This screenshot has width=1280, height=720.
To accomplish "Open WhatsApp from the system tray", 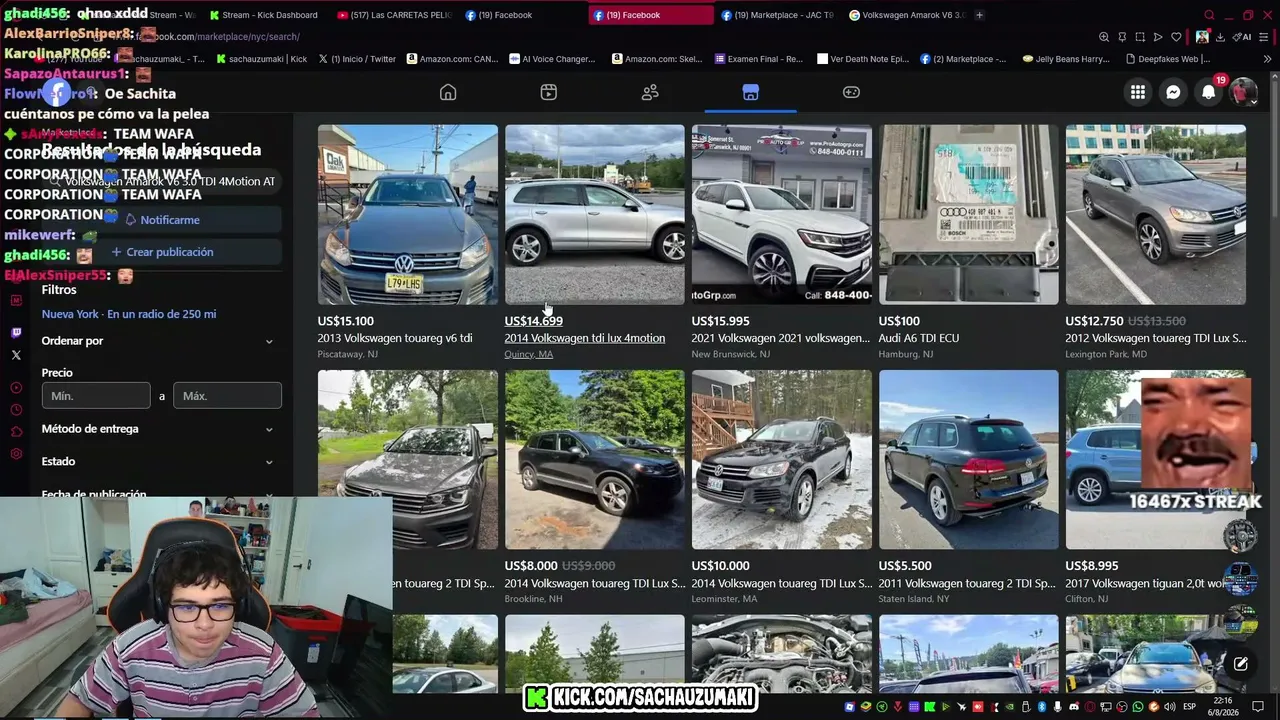I will point(1139,707).
